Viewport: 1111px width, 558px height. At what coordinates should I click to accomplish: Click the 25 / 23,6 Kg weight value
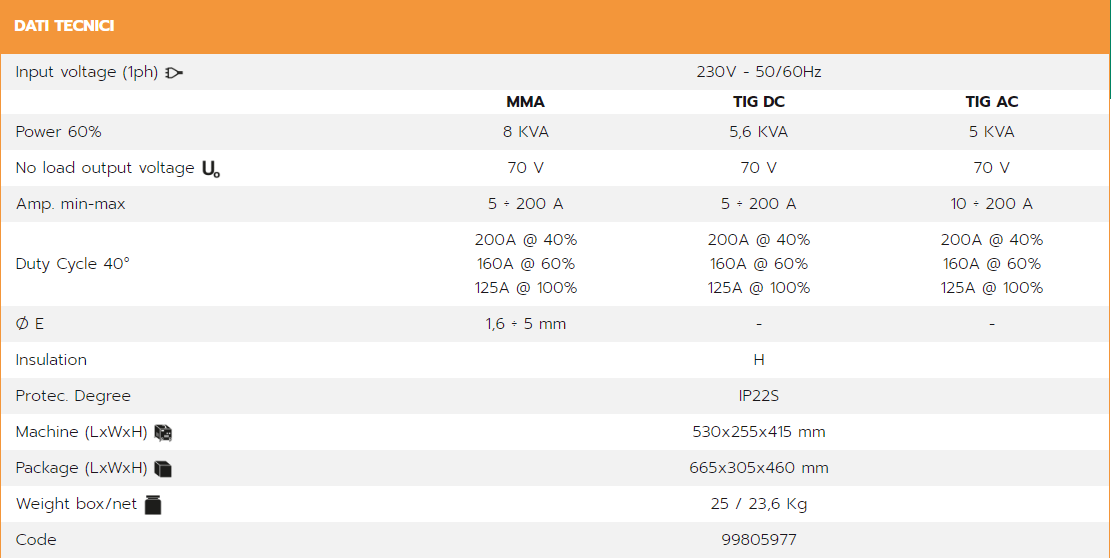pyautogui.click(x=759, y=505)
